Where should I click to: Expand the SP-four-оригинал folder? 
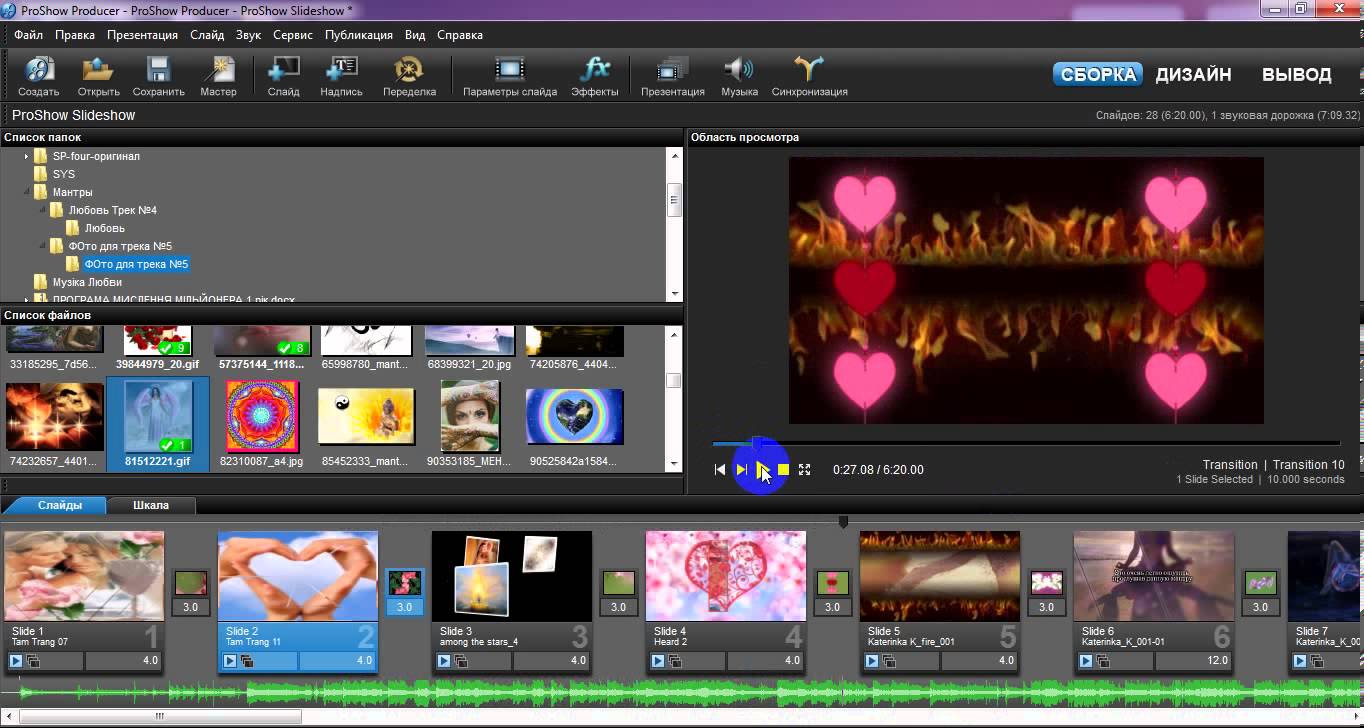pos(27,157)
